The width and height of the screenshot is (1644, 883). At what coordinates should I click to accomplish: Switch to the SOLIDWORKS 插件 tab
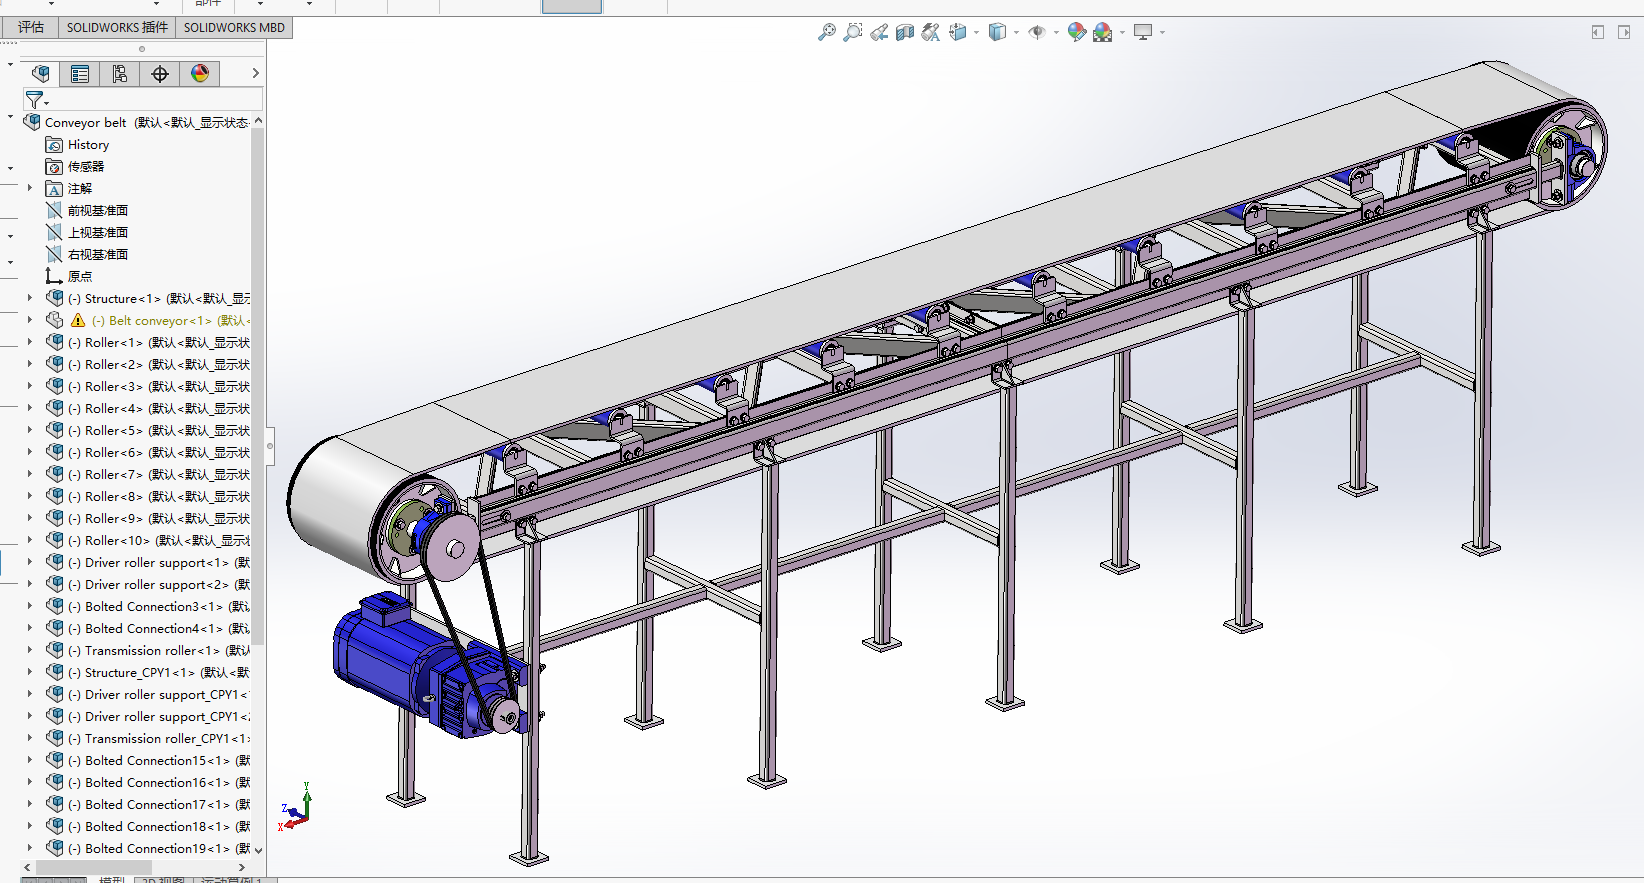[117, 27]
